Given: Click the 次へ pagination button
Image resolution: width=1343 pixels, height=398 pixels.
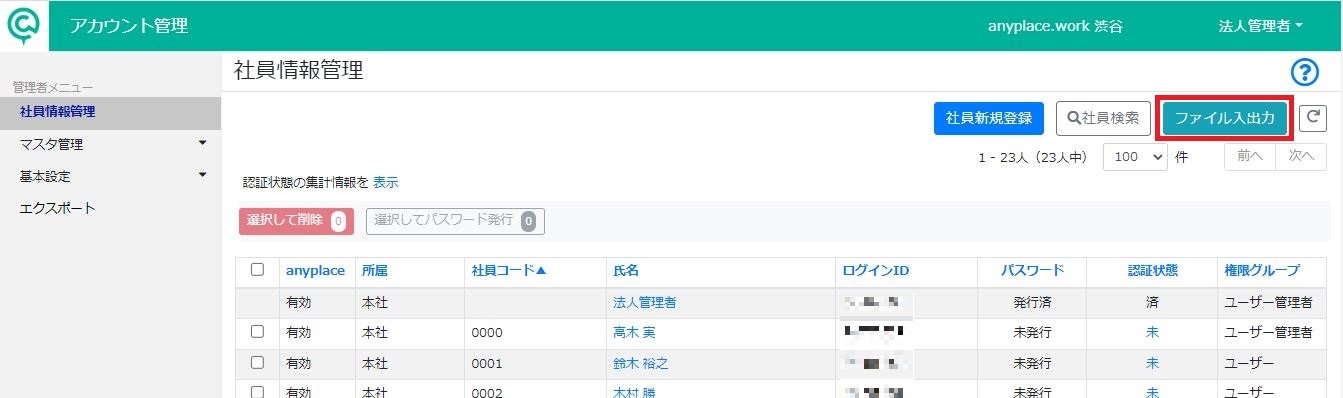Looking at the screenshot, I should coord(1301,156).
